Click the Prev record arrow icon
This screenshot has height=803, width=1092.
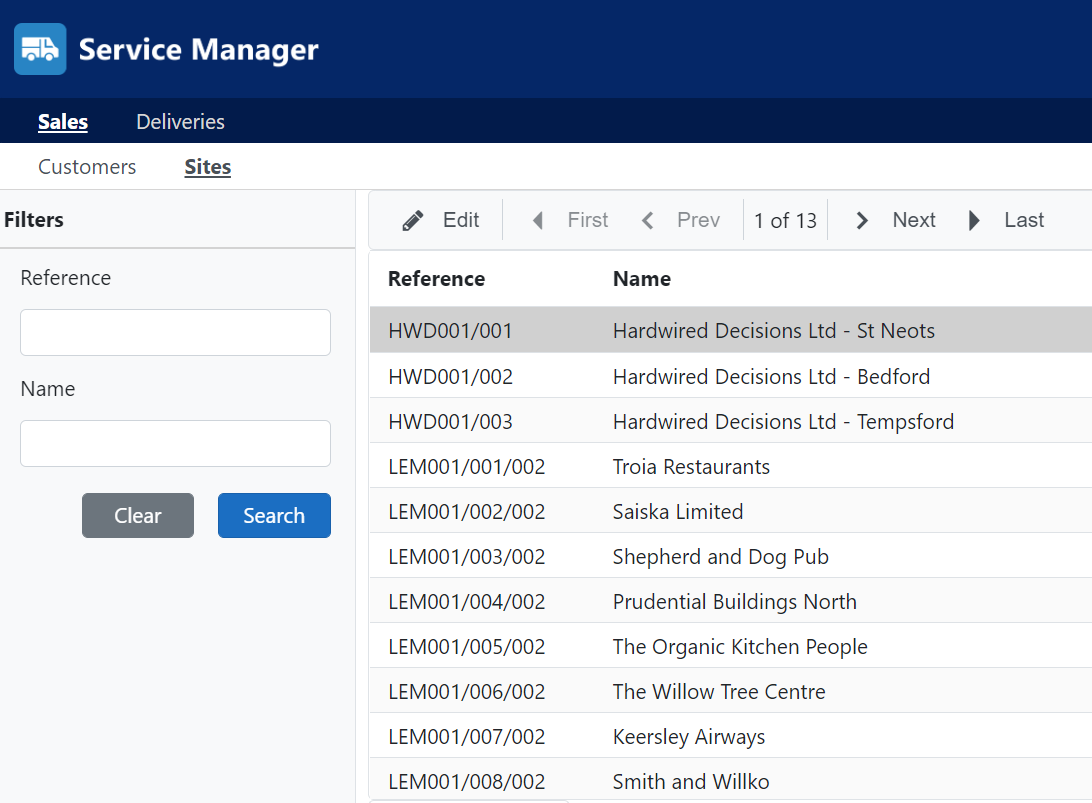pos(647,220)
